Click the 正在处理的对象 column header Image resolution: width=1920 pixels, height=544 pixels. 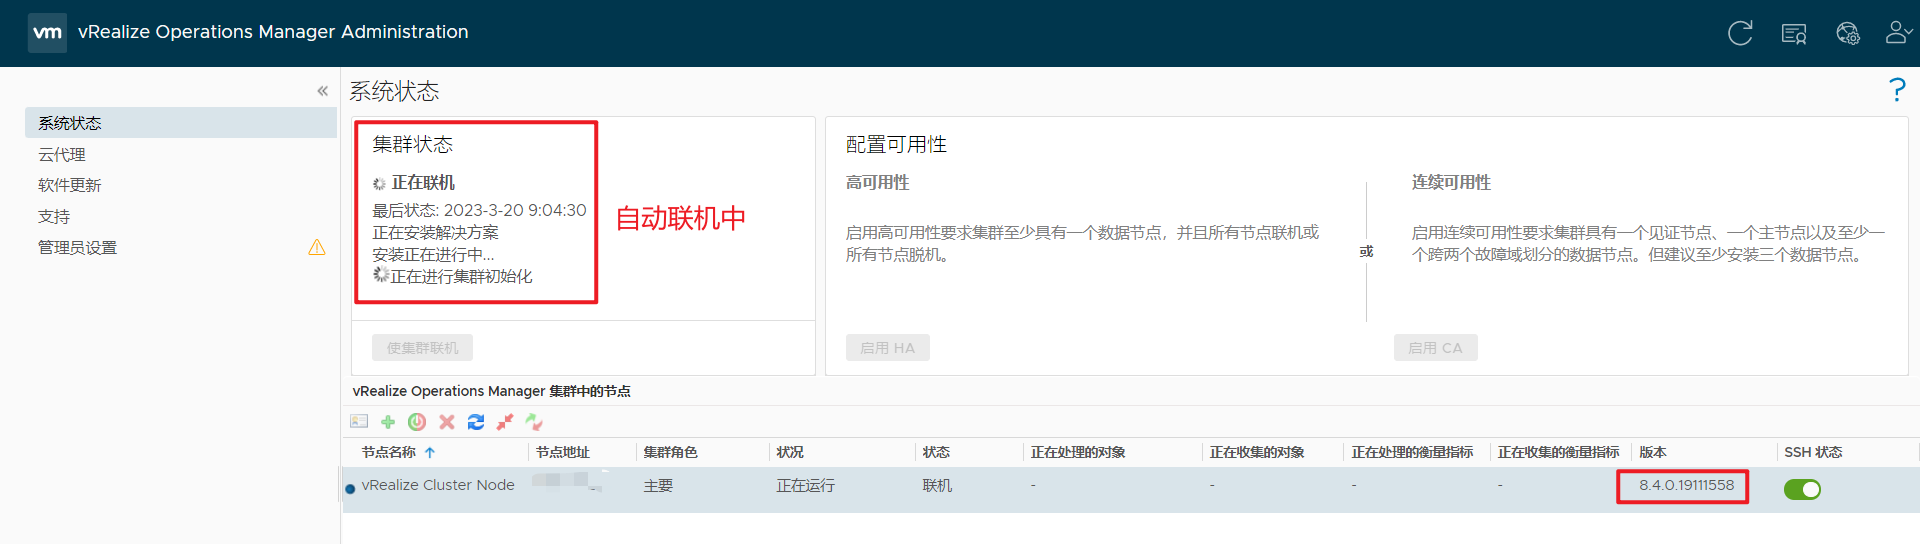point(1078,452)
